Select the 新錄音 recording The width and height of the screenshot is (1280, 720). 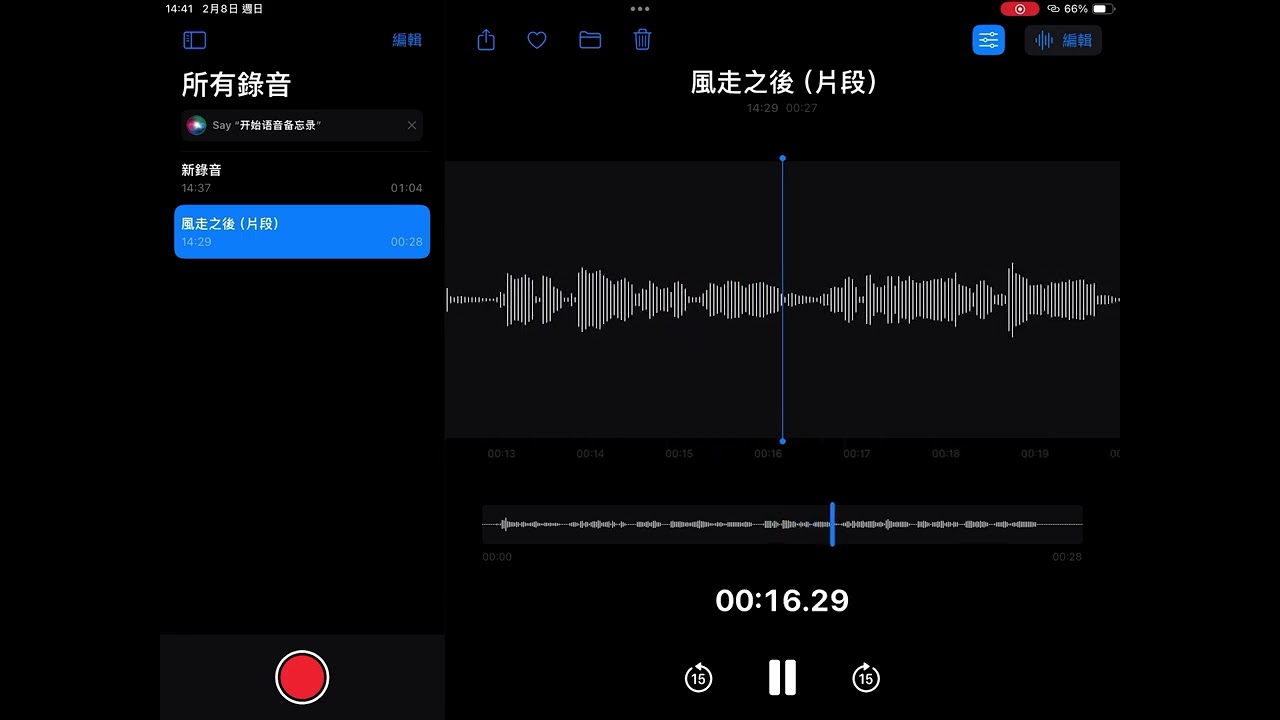point(302,178)
